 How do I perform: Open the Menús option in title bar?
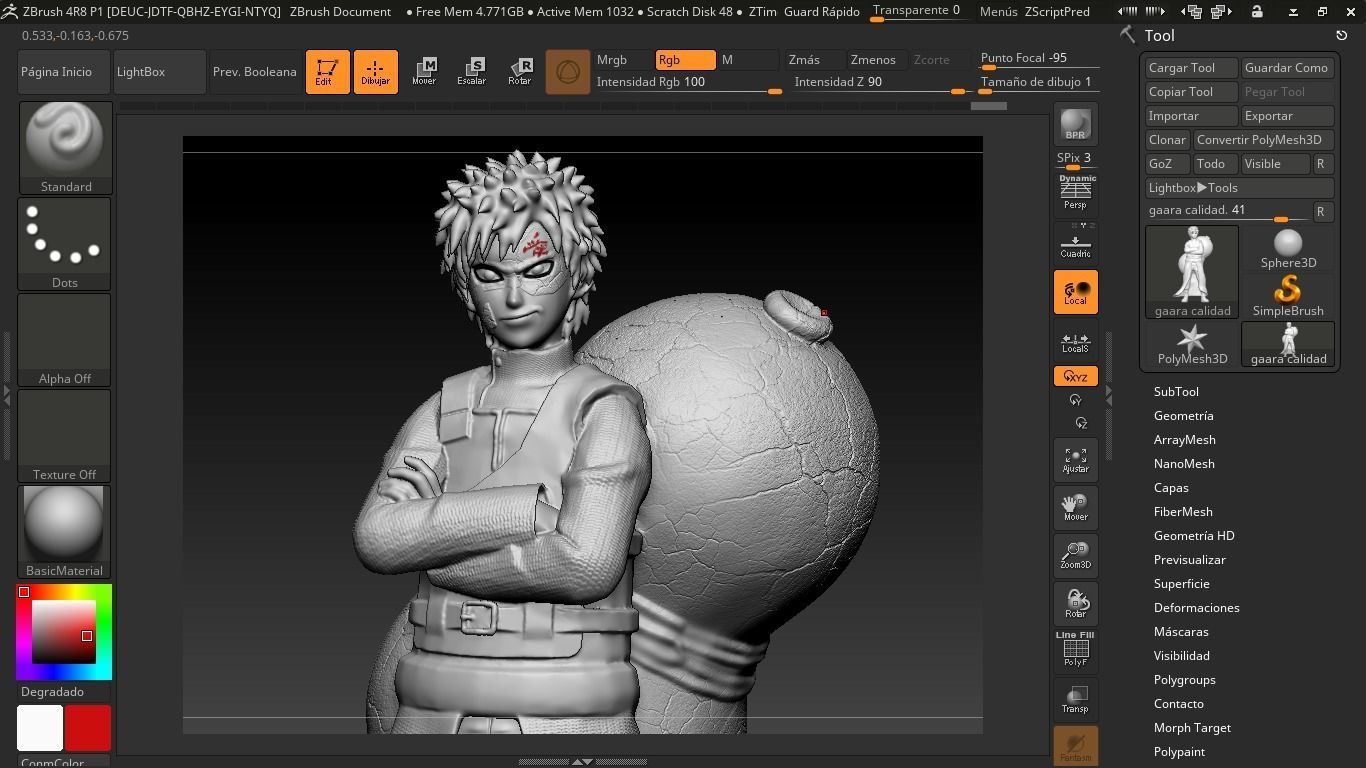click(999, 11)
